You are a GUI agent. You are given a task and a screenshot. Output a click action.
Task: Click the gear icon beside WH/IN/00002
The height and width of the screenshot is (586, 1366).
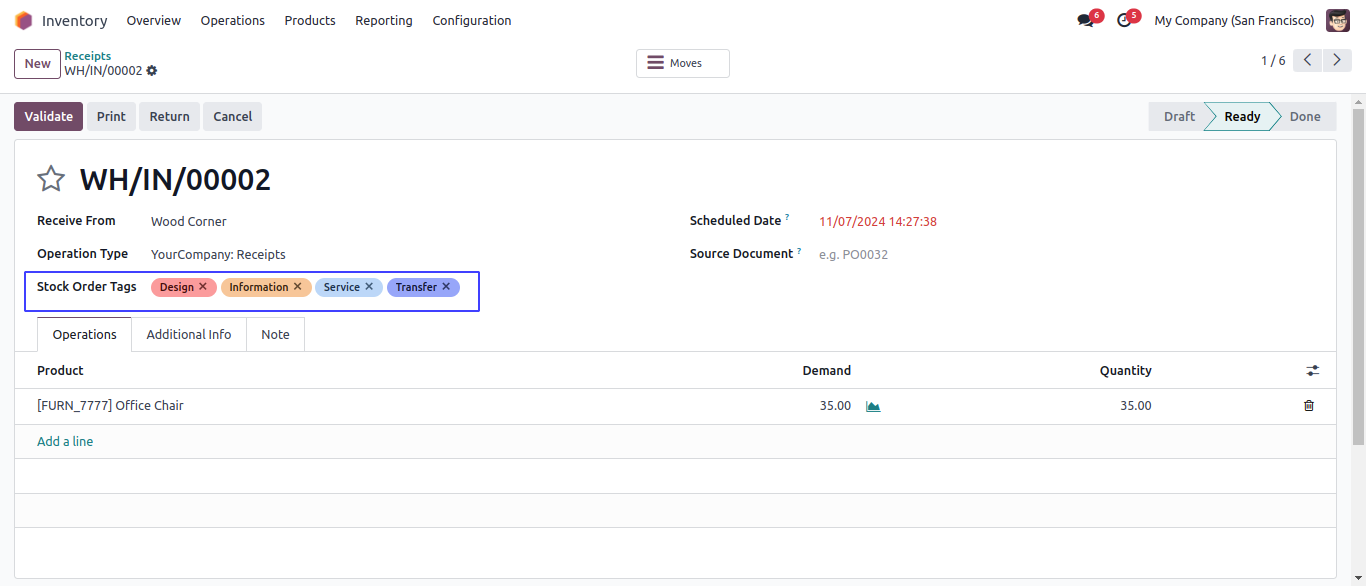[152, 71]
